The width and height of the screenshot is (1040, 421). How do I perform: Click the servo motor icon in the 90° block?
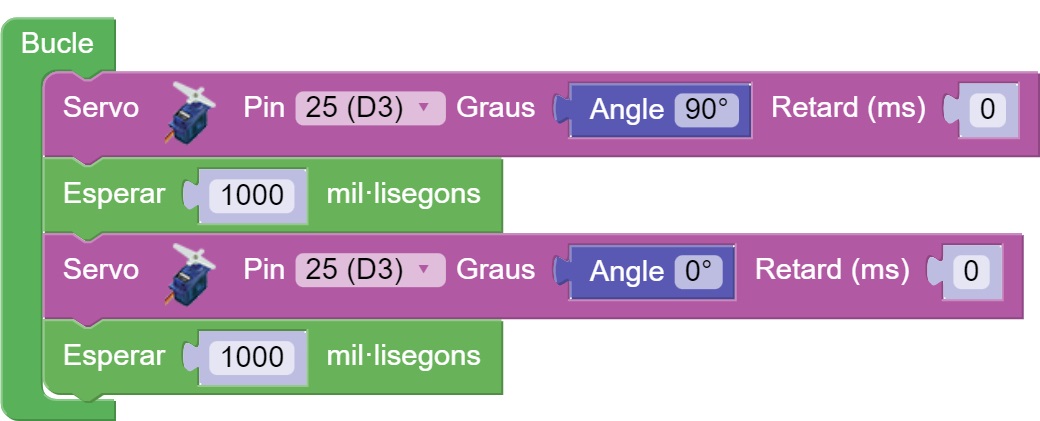190,108
